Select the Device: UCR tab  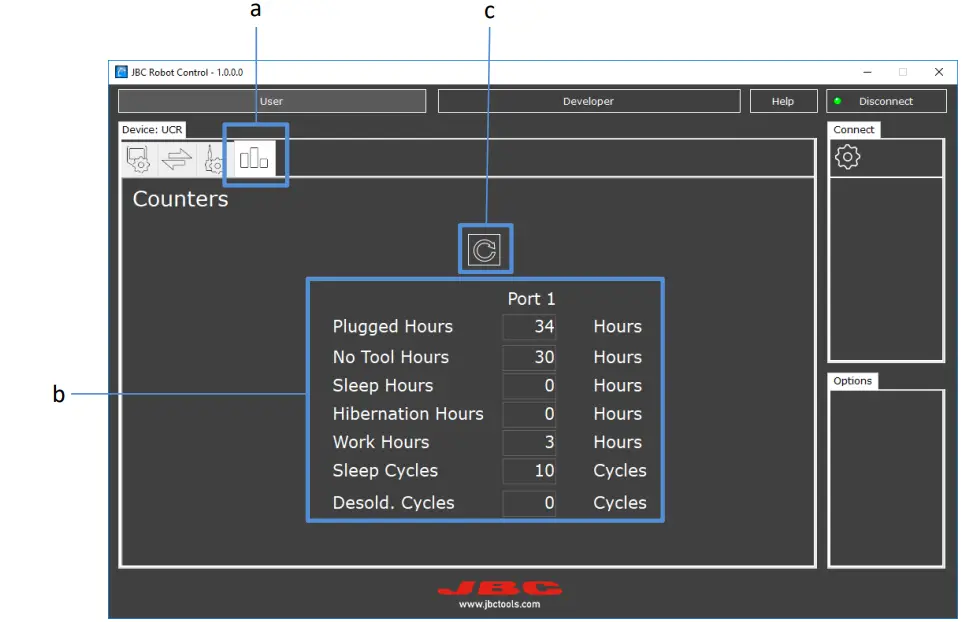152,129
